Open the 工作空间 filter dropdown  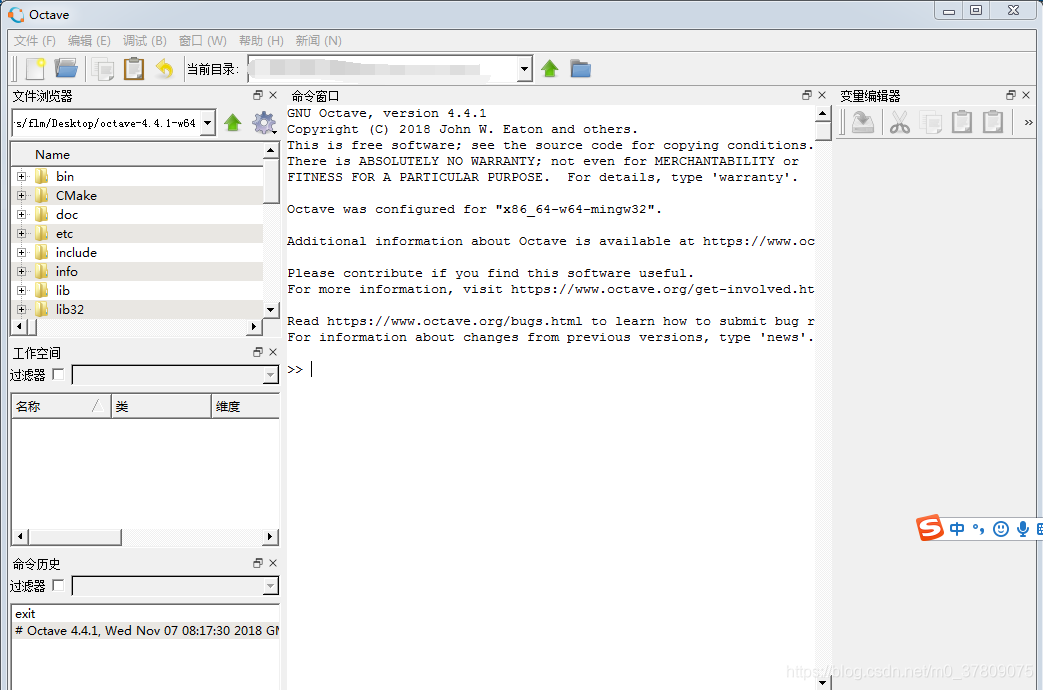[x=270, y=375]
